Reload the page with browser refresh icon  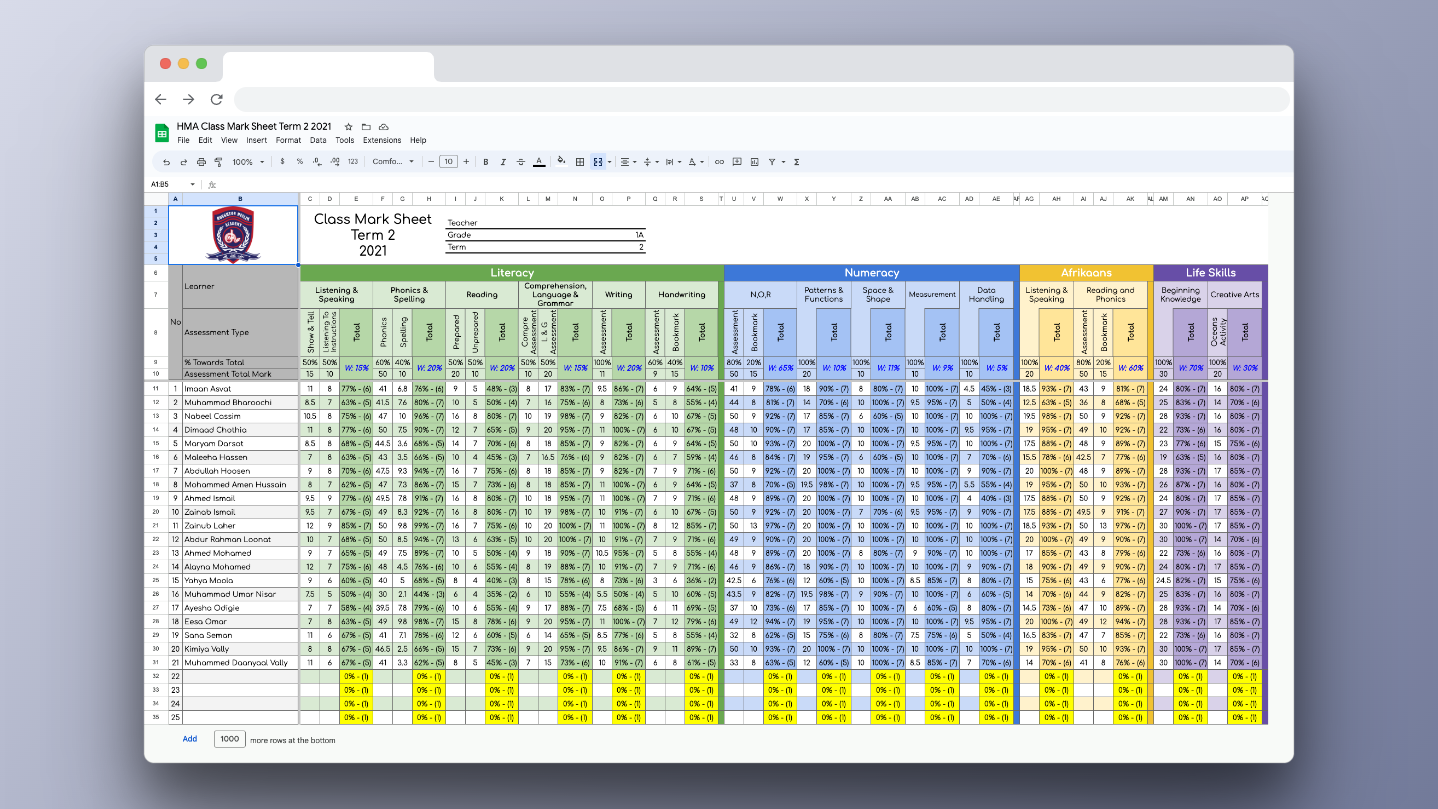coord(216,99)
